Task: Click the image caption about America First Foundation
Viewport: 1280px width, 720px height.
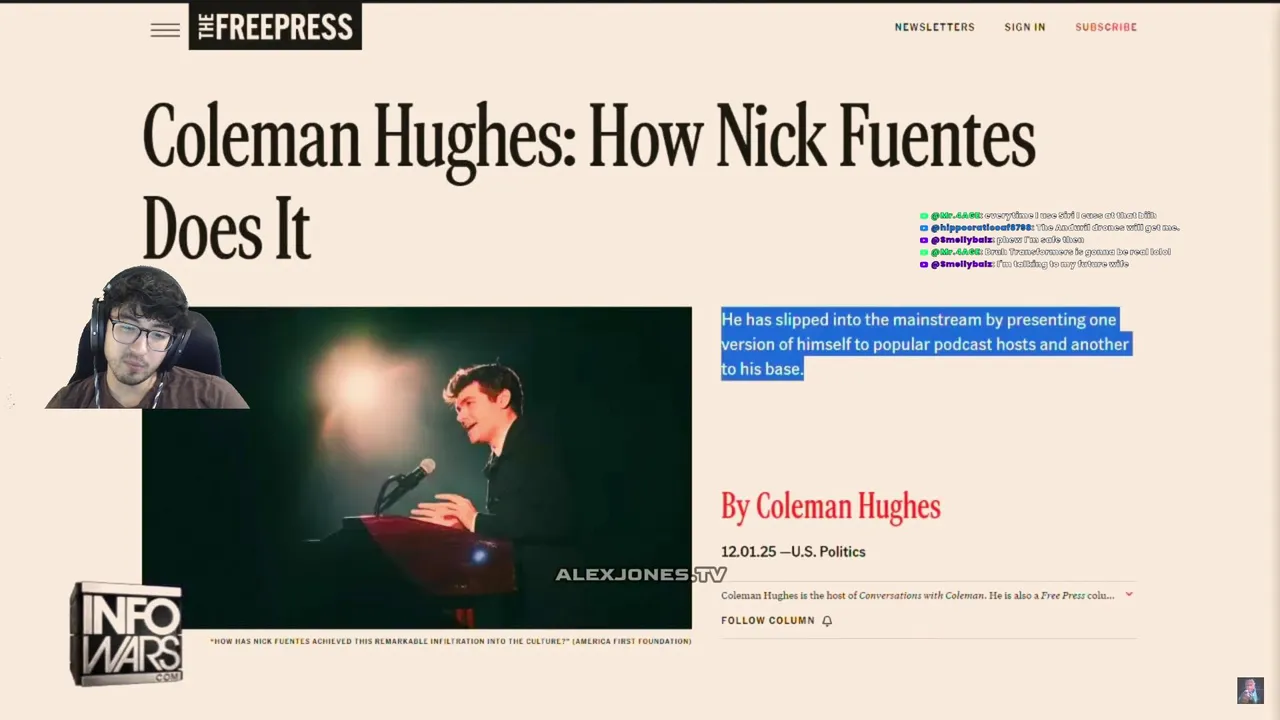Action: click(450, 640)
